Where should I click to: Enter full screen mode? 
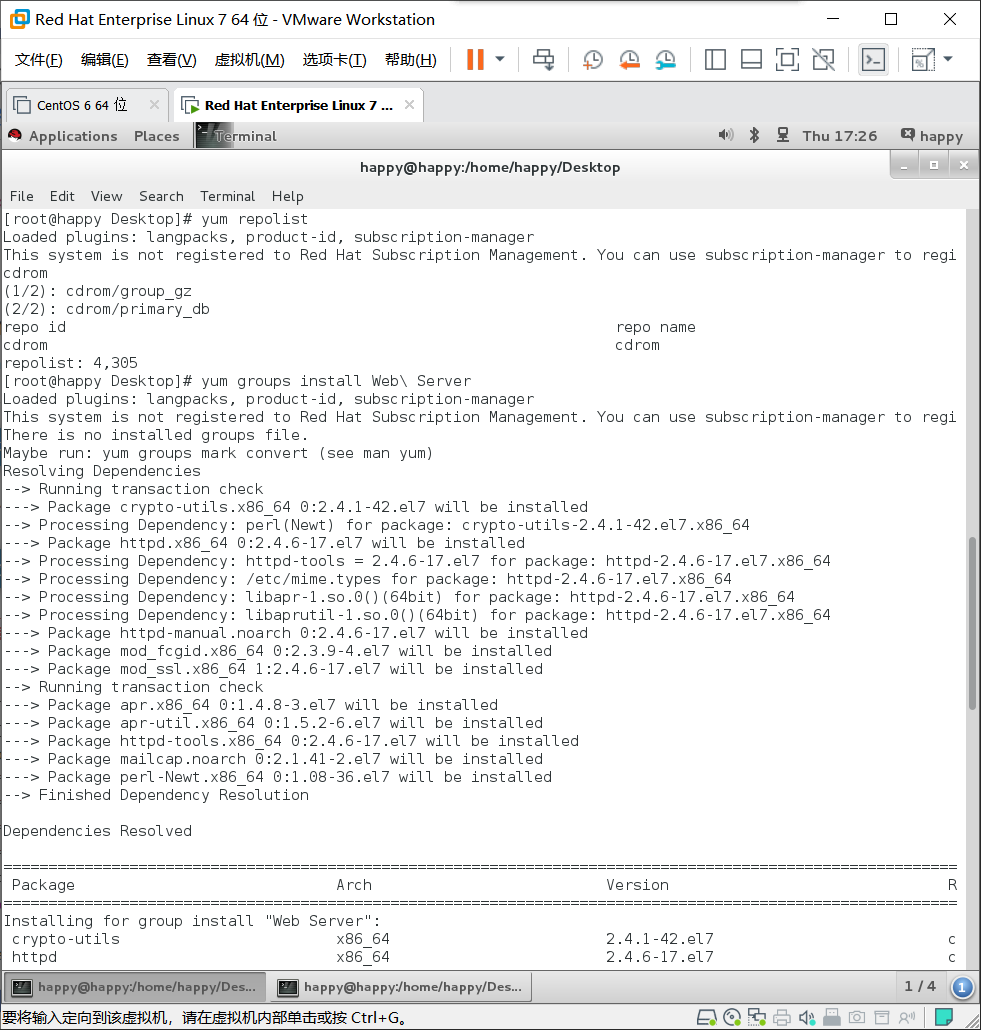click(x=787, y=60)
